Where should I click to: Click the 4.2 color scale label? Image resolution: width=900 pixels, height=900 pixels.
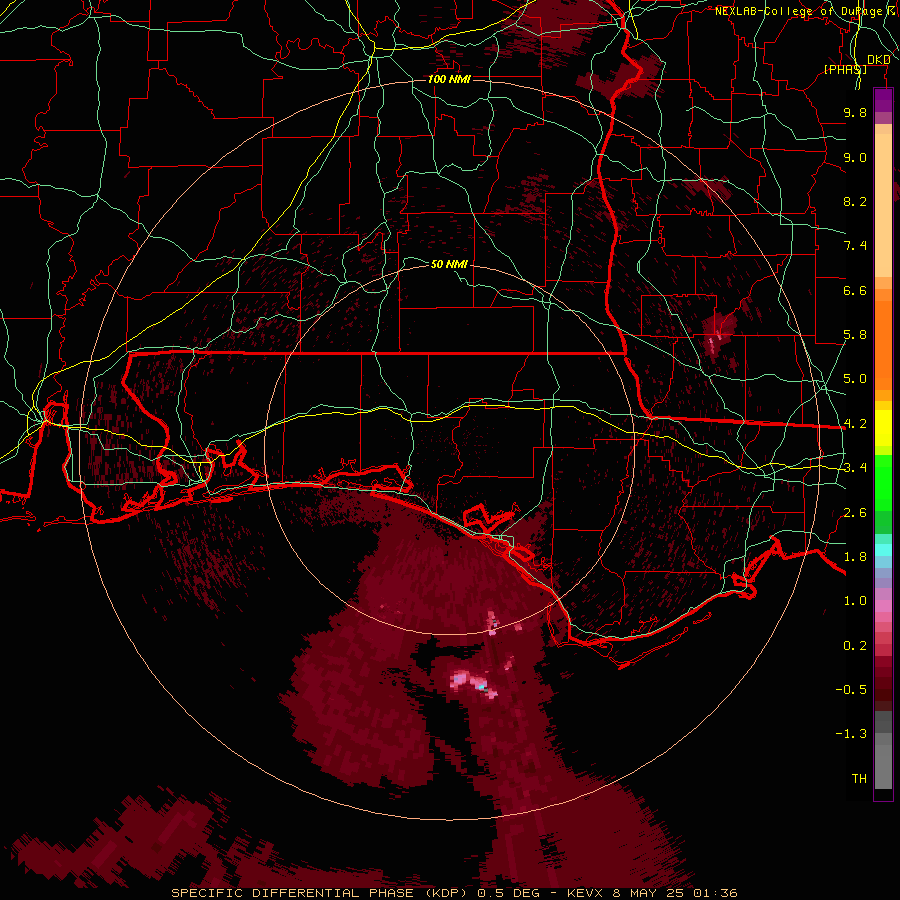[855, 424]
